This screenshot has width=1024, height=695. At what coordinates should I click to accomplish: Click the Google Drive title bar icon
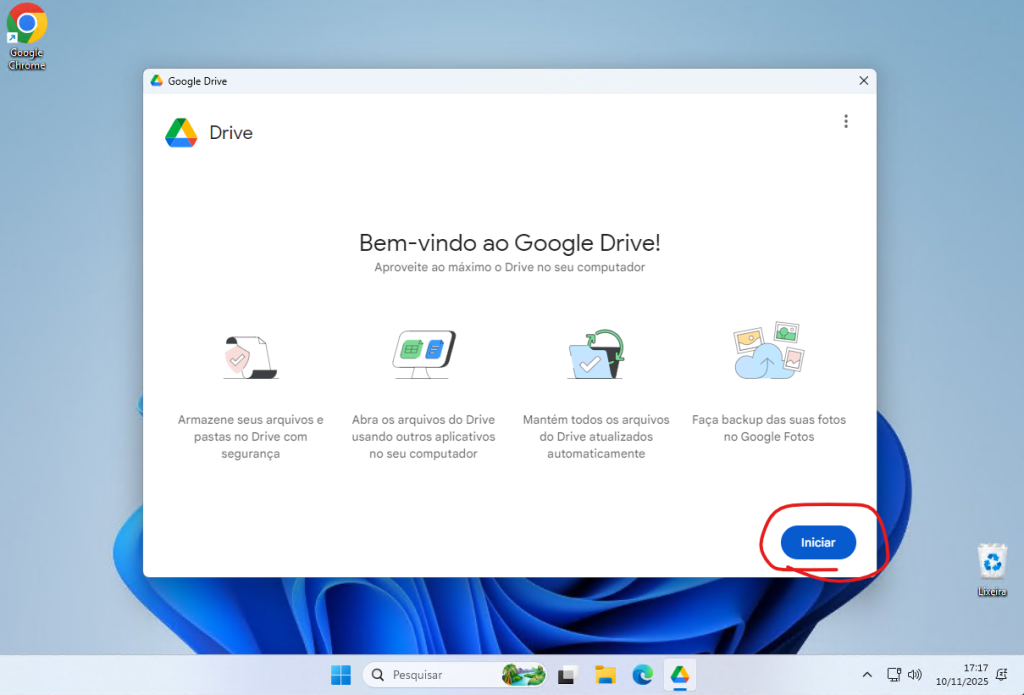tap(156, 81)
